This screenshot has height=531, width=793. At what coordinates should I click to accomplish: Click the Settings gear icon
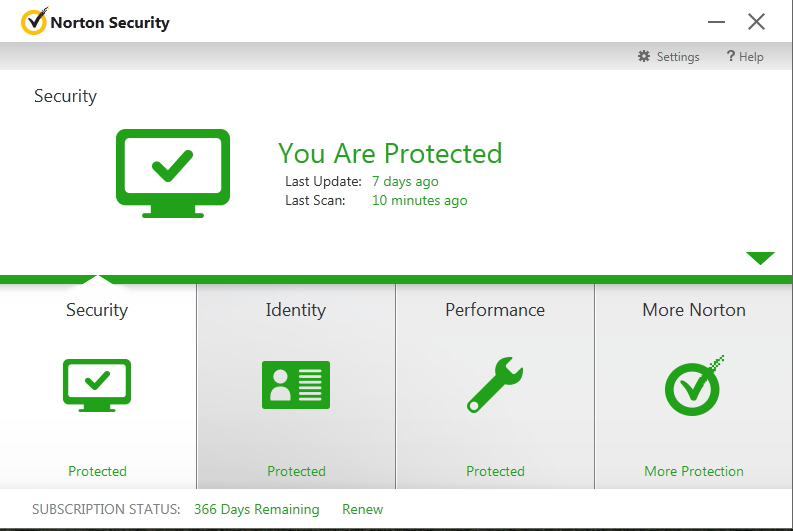644,57
